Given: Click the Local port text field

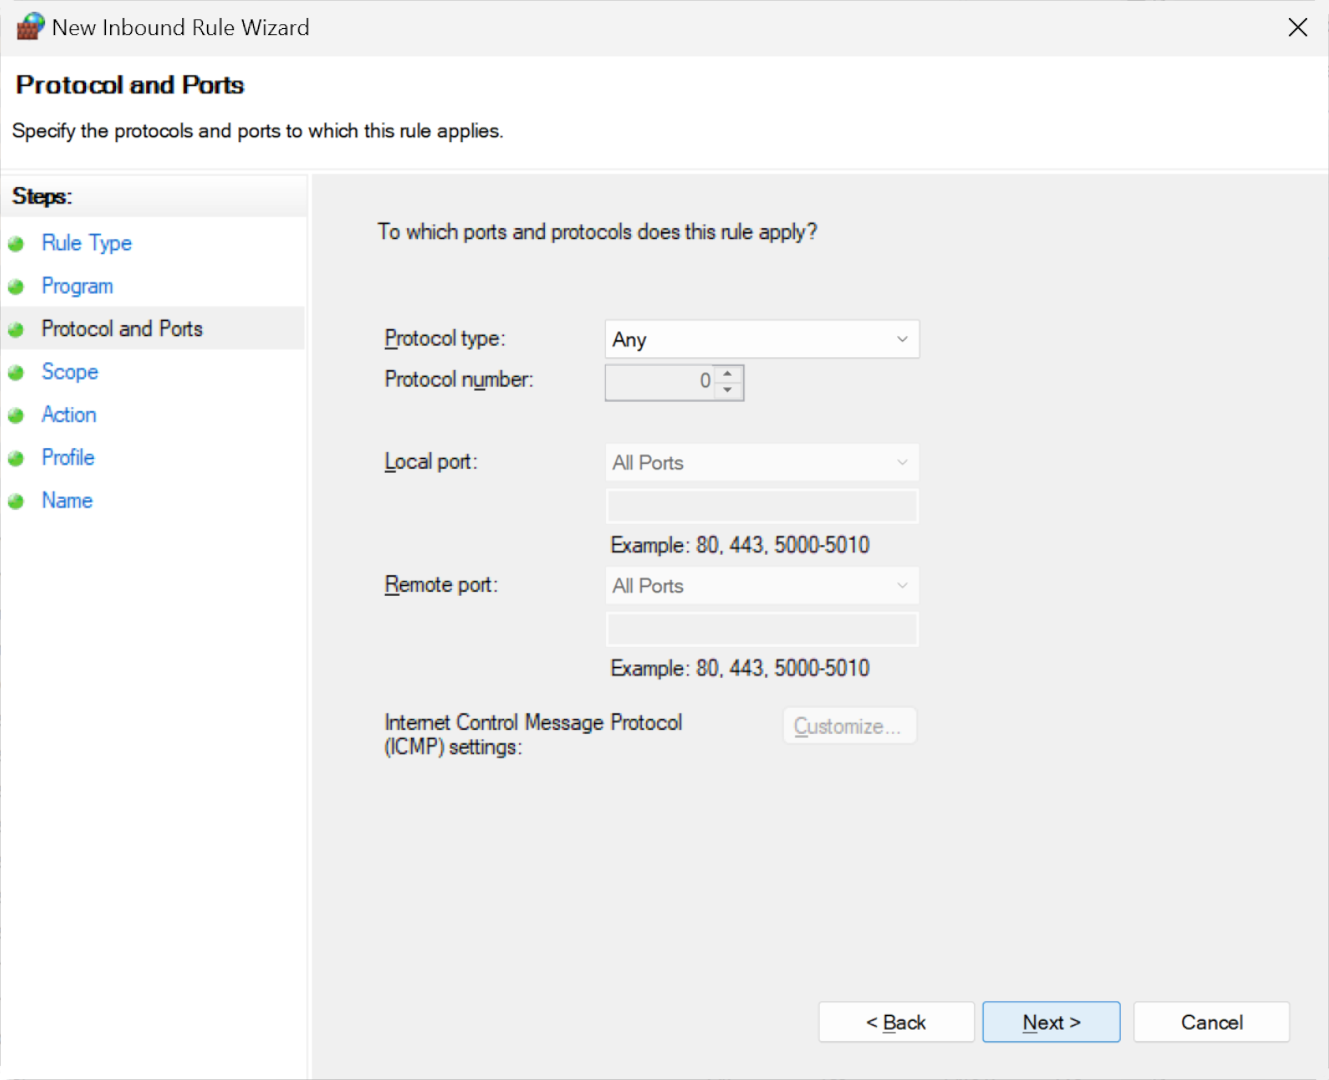Looking at the screenshot, I should (x=761, y=506).
